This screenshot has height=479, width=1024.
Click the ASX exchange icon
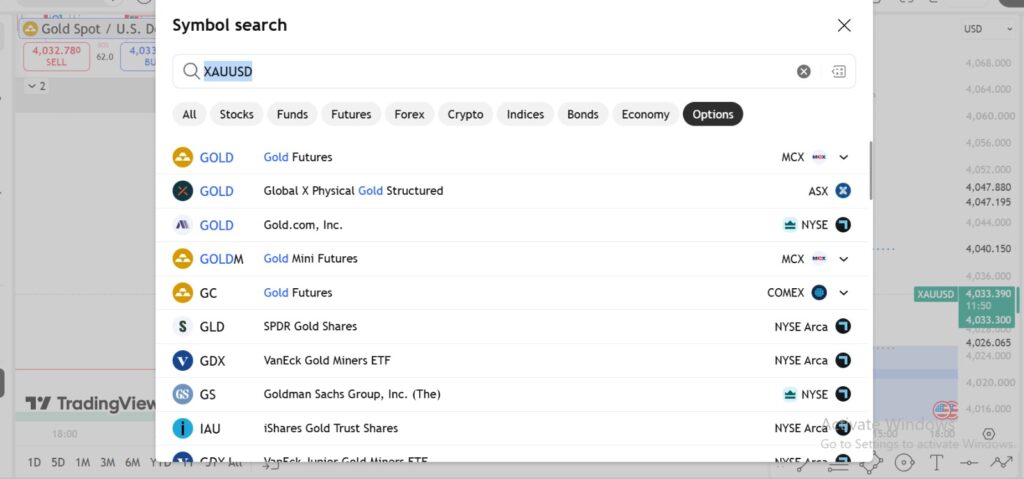tap(843, 191)
